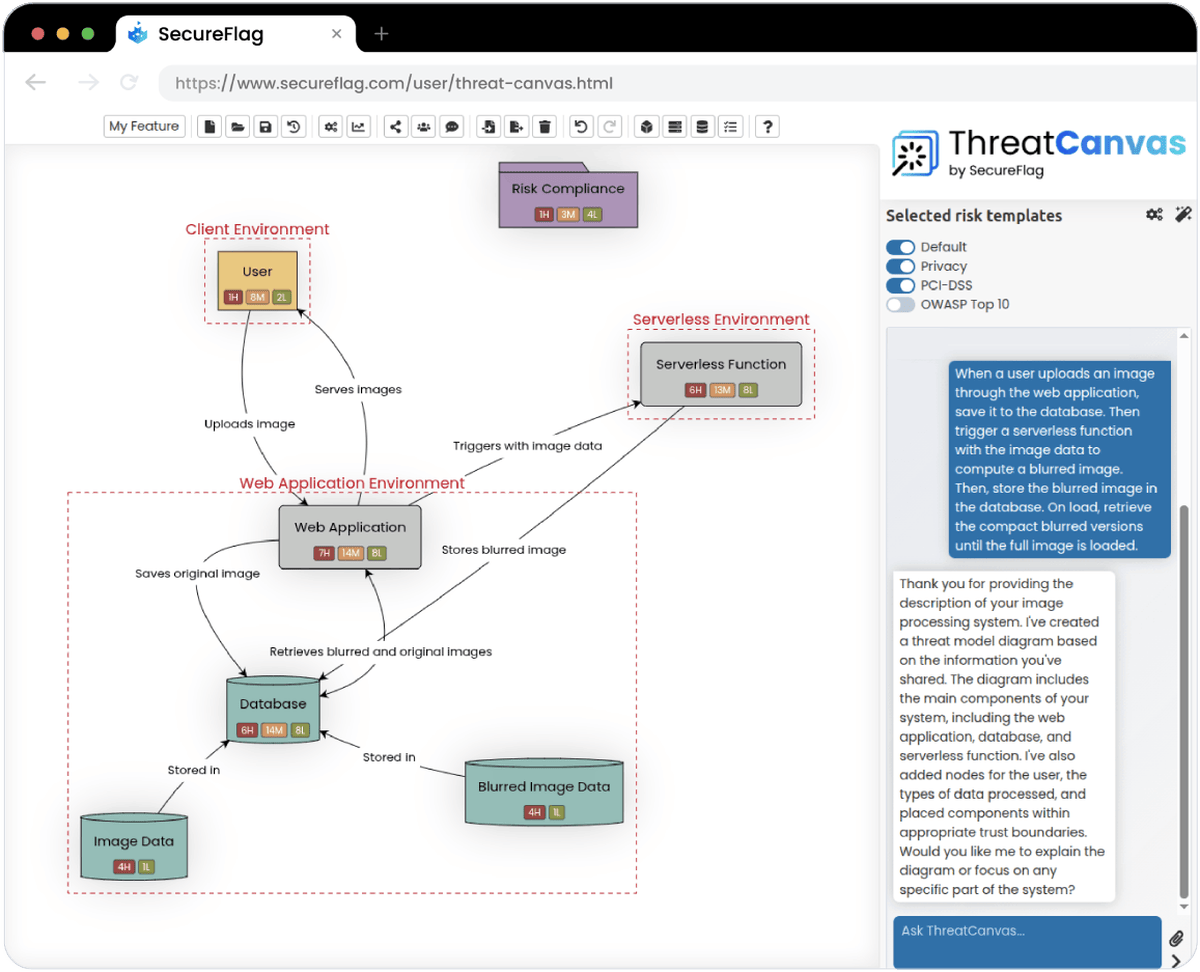The width and height of the screenshot is (1200, 972).
Task: Select the Risk Compliance node
Action: pyautogui.click(x=568, y=196)
